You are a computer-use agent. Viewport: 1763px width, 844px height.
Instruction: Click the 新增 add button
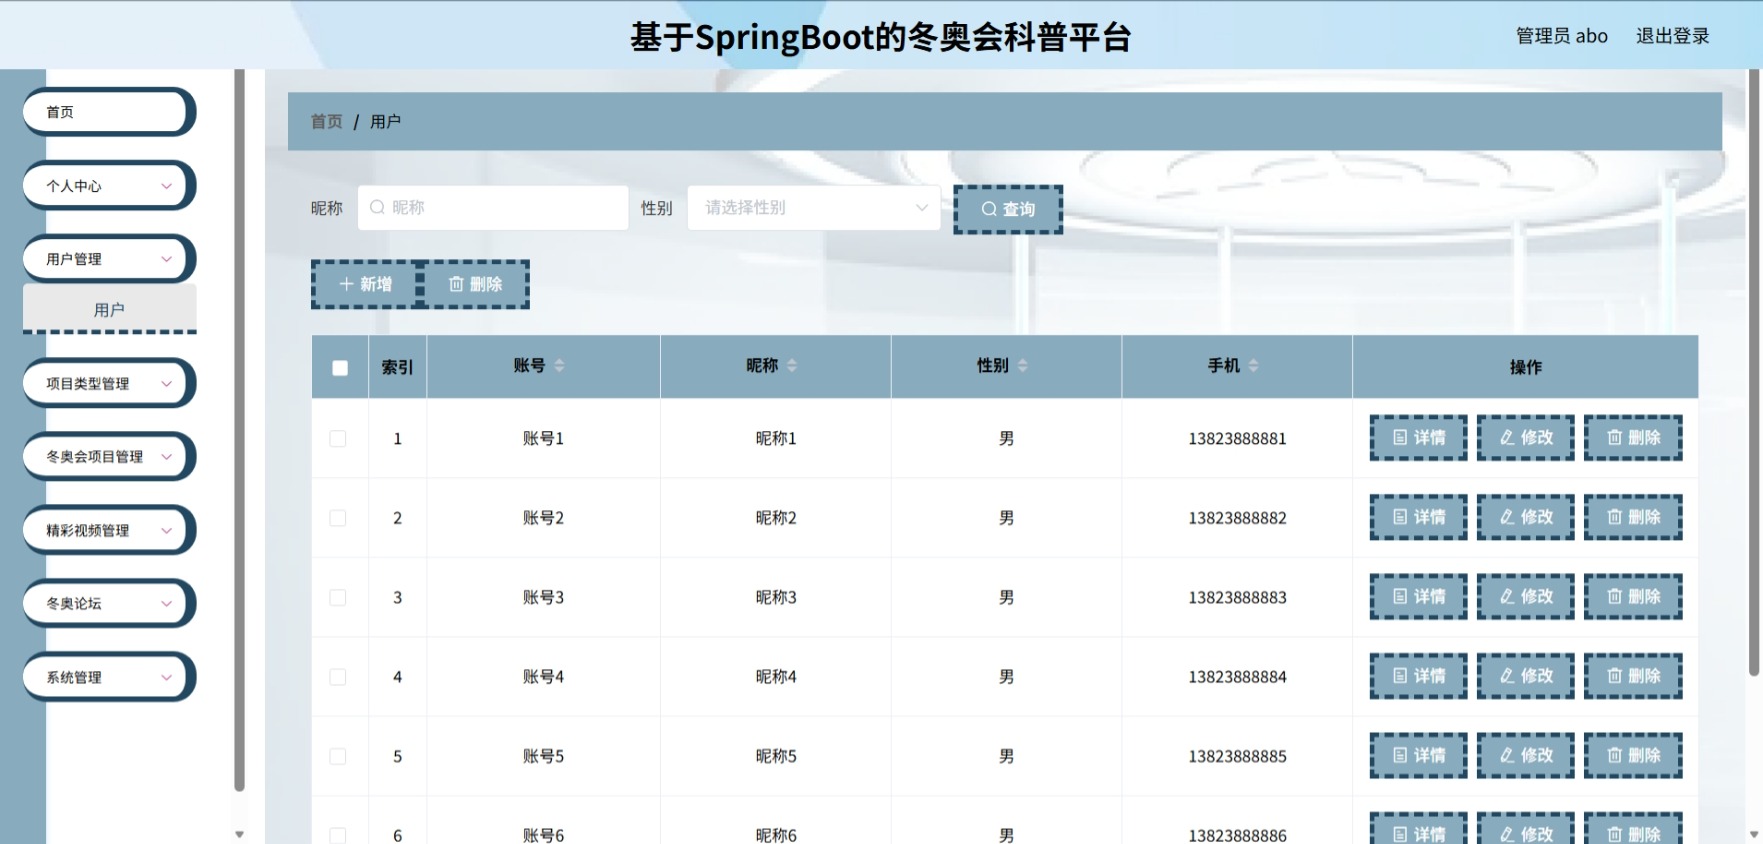[x=365, y=284]
